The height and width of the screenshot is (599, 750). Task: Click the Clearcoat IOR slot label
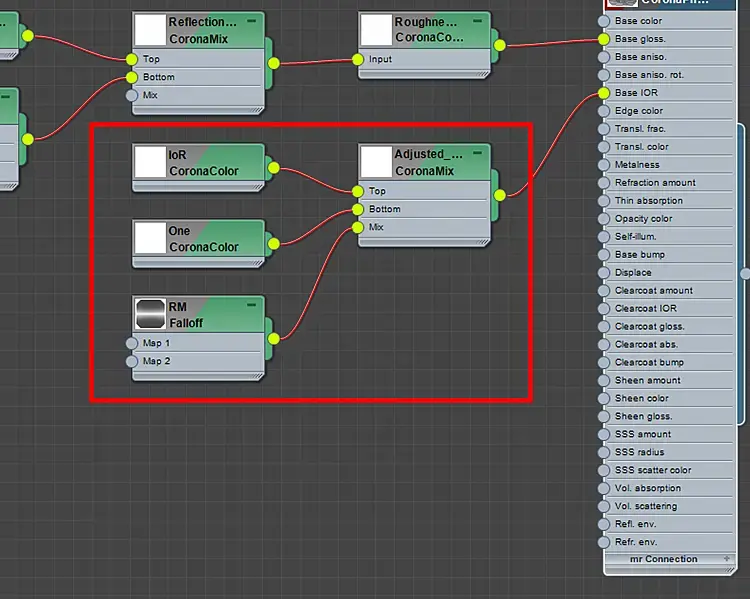coord(646,309)
